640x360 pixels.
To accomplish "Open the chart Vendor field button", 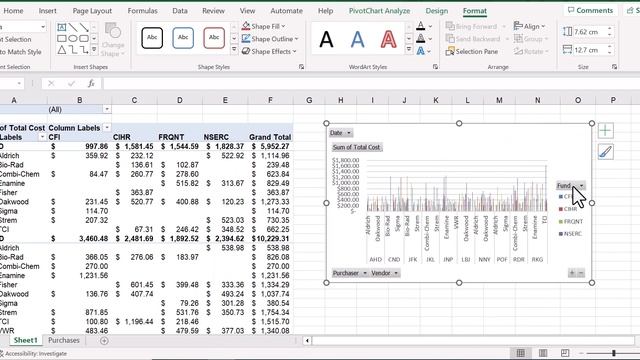I will click(x=384, y=273).
